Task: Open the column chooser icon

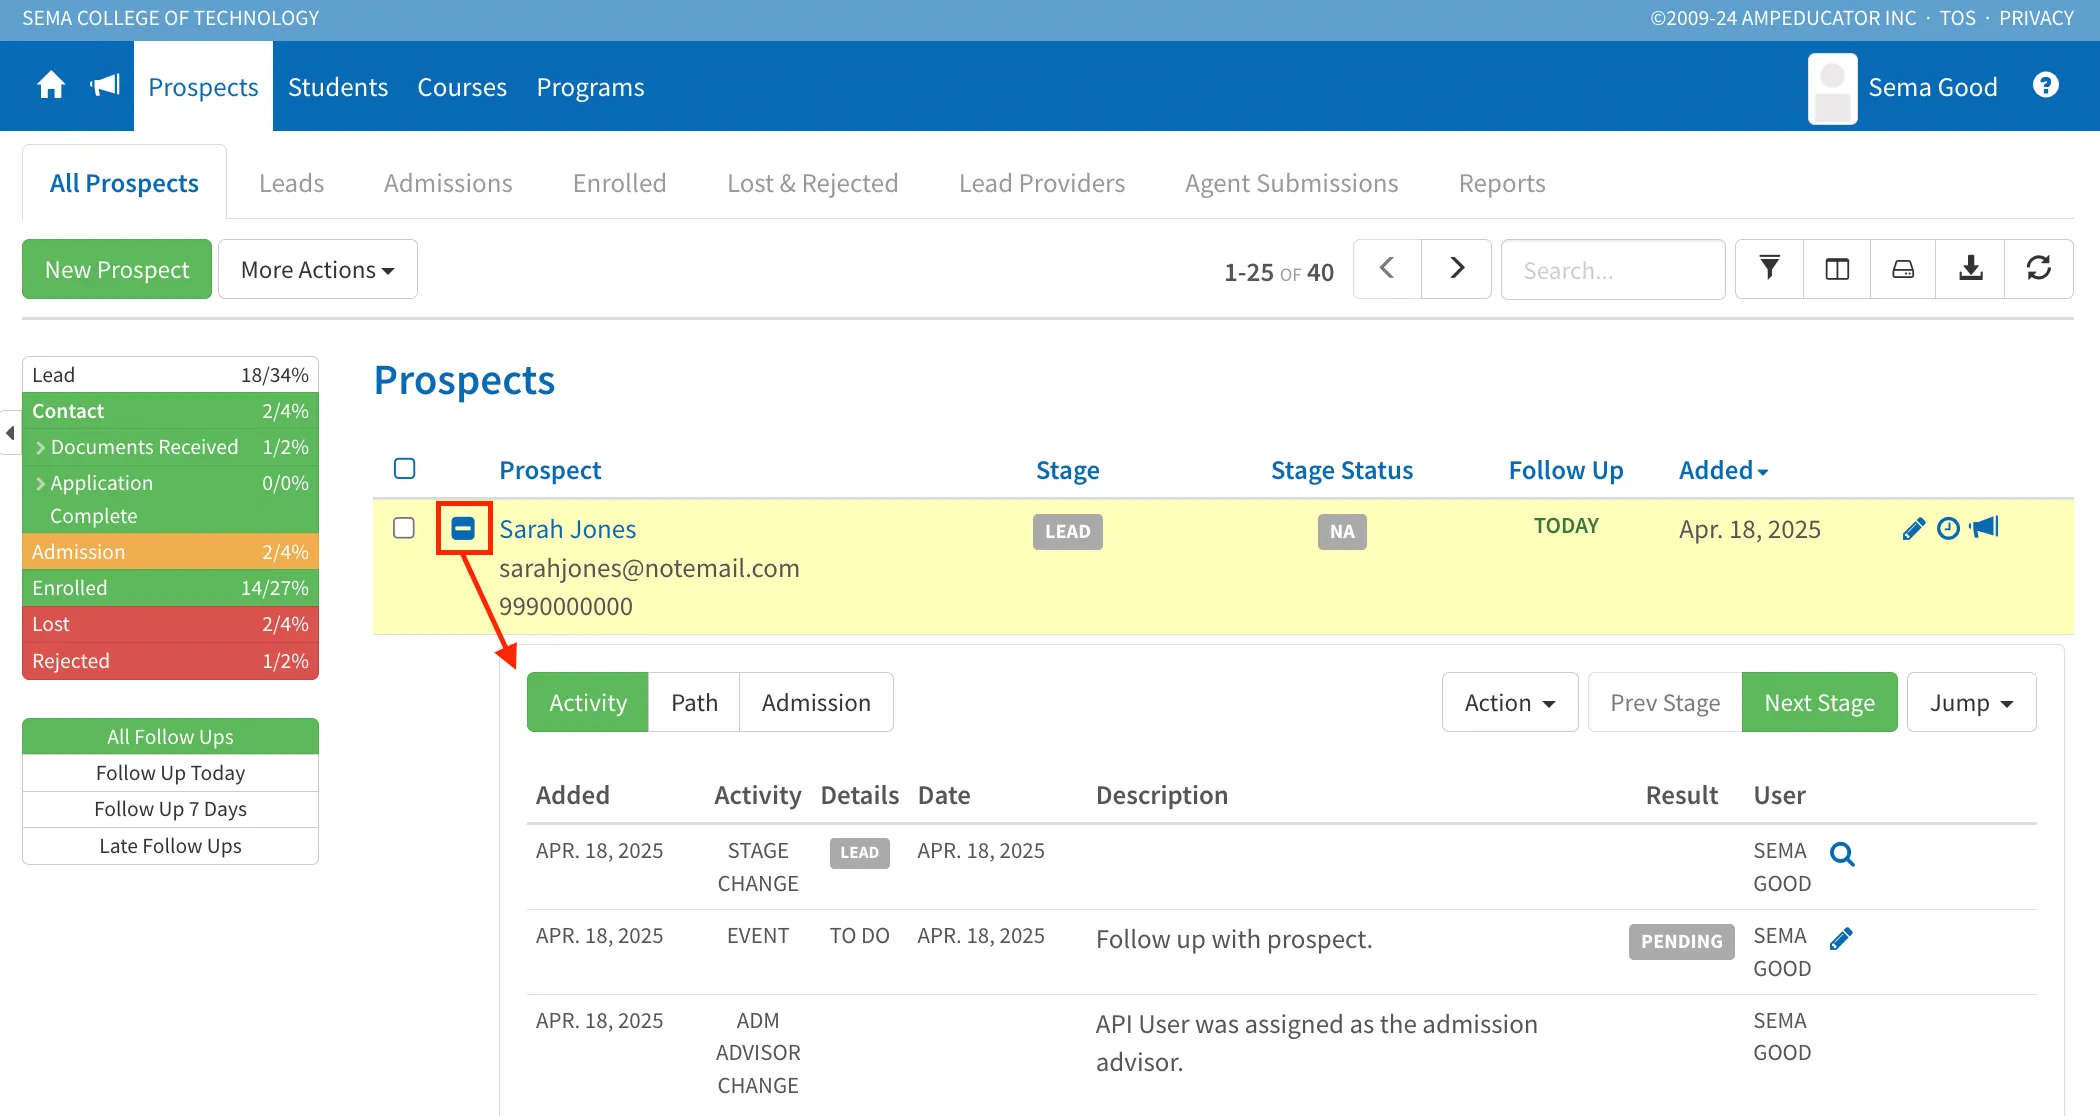Action: [x=1837, y=269]
